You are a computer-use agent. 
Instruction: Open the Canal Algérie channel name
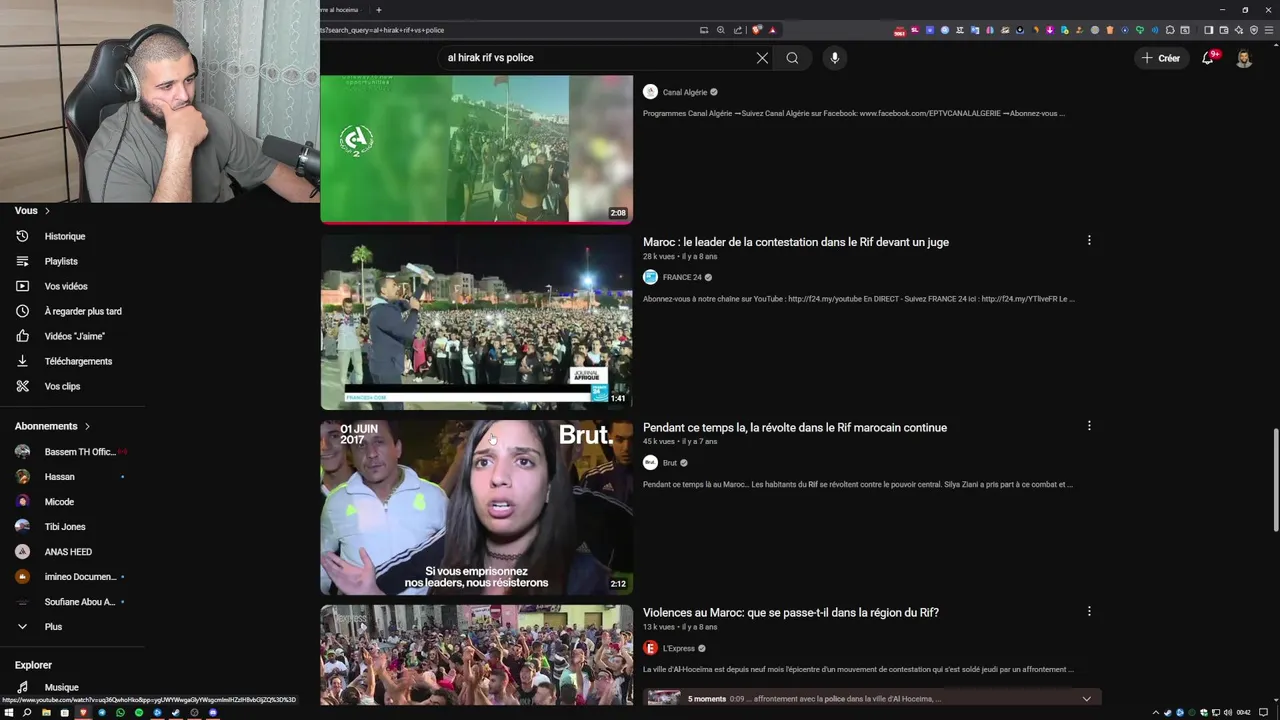[685, 92]
